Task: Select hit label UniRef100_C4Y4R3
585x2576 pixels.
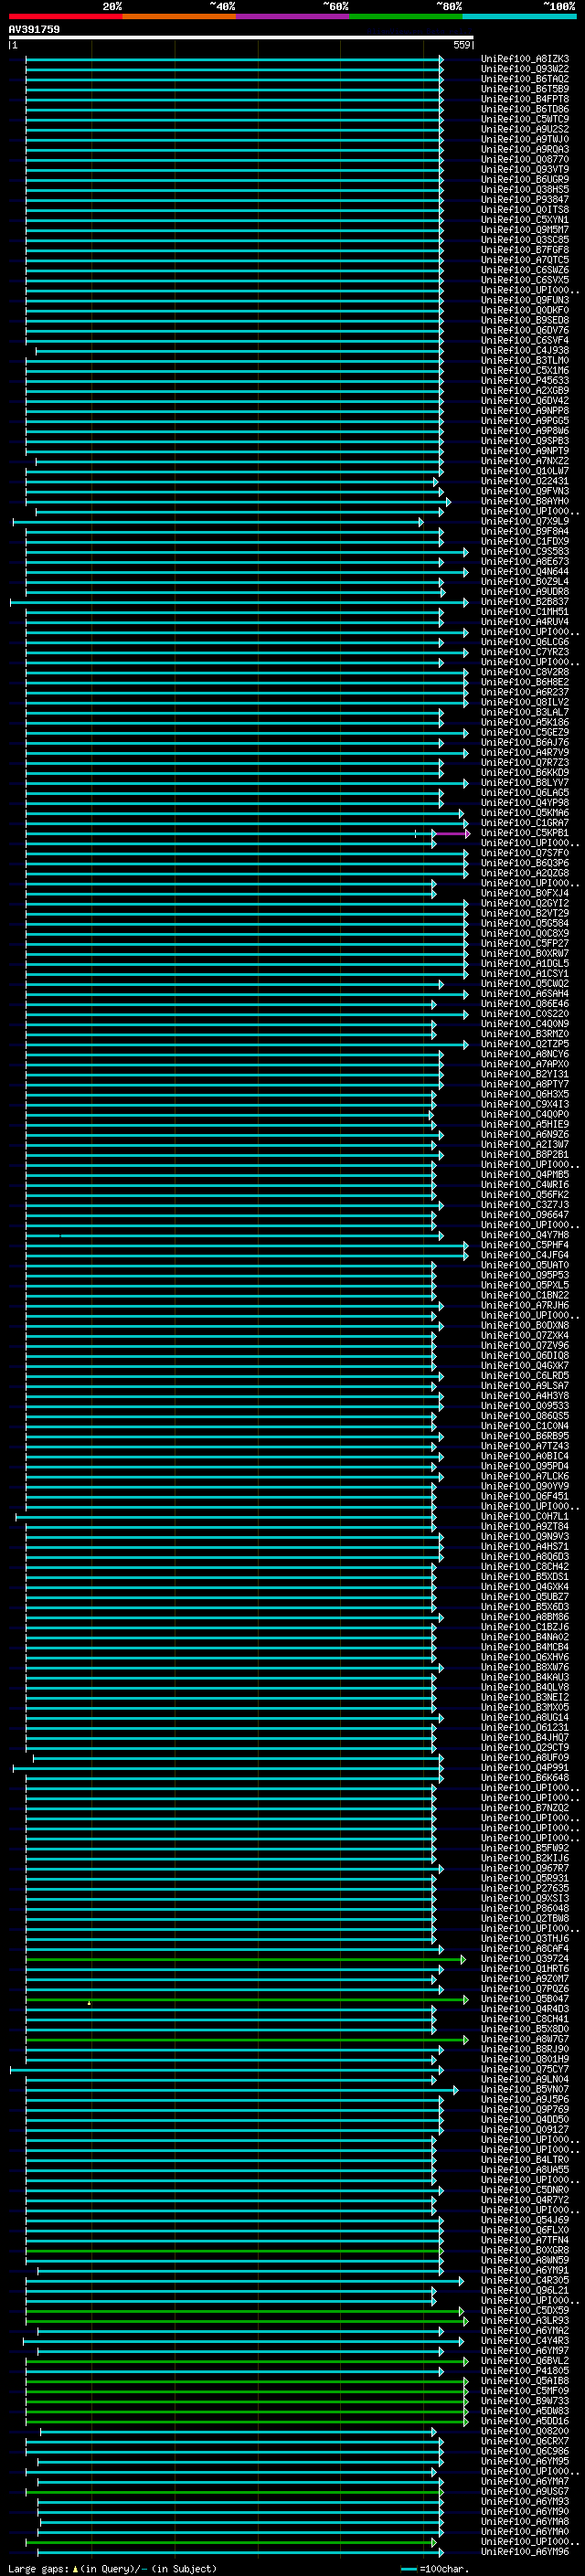Action: click(524, 2340)
